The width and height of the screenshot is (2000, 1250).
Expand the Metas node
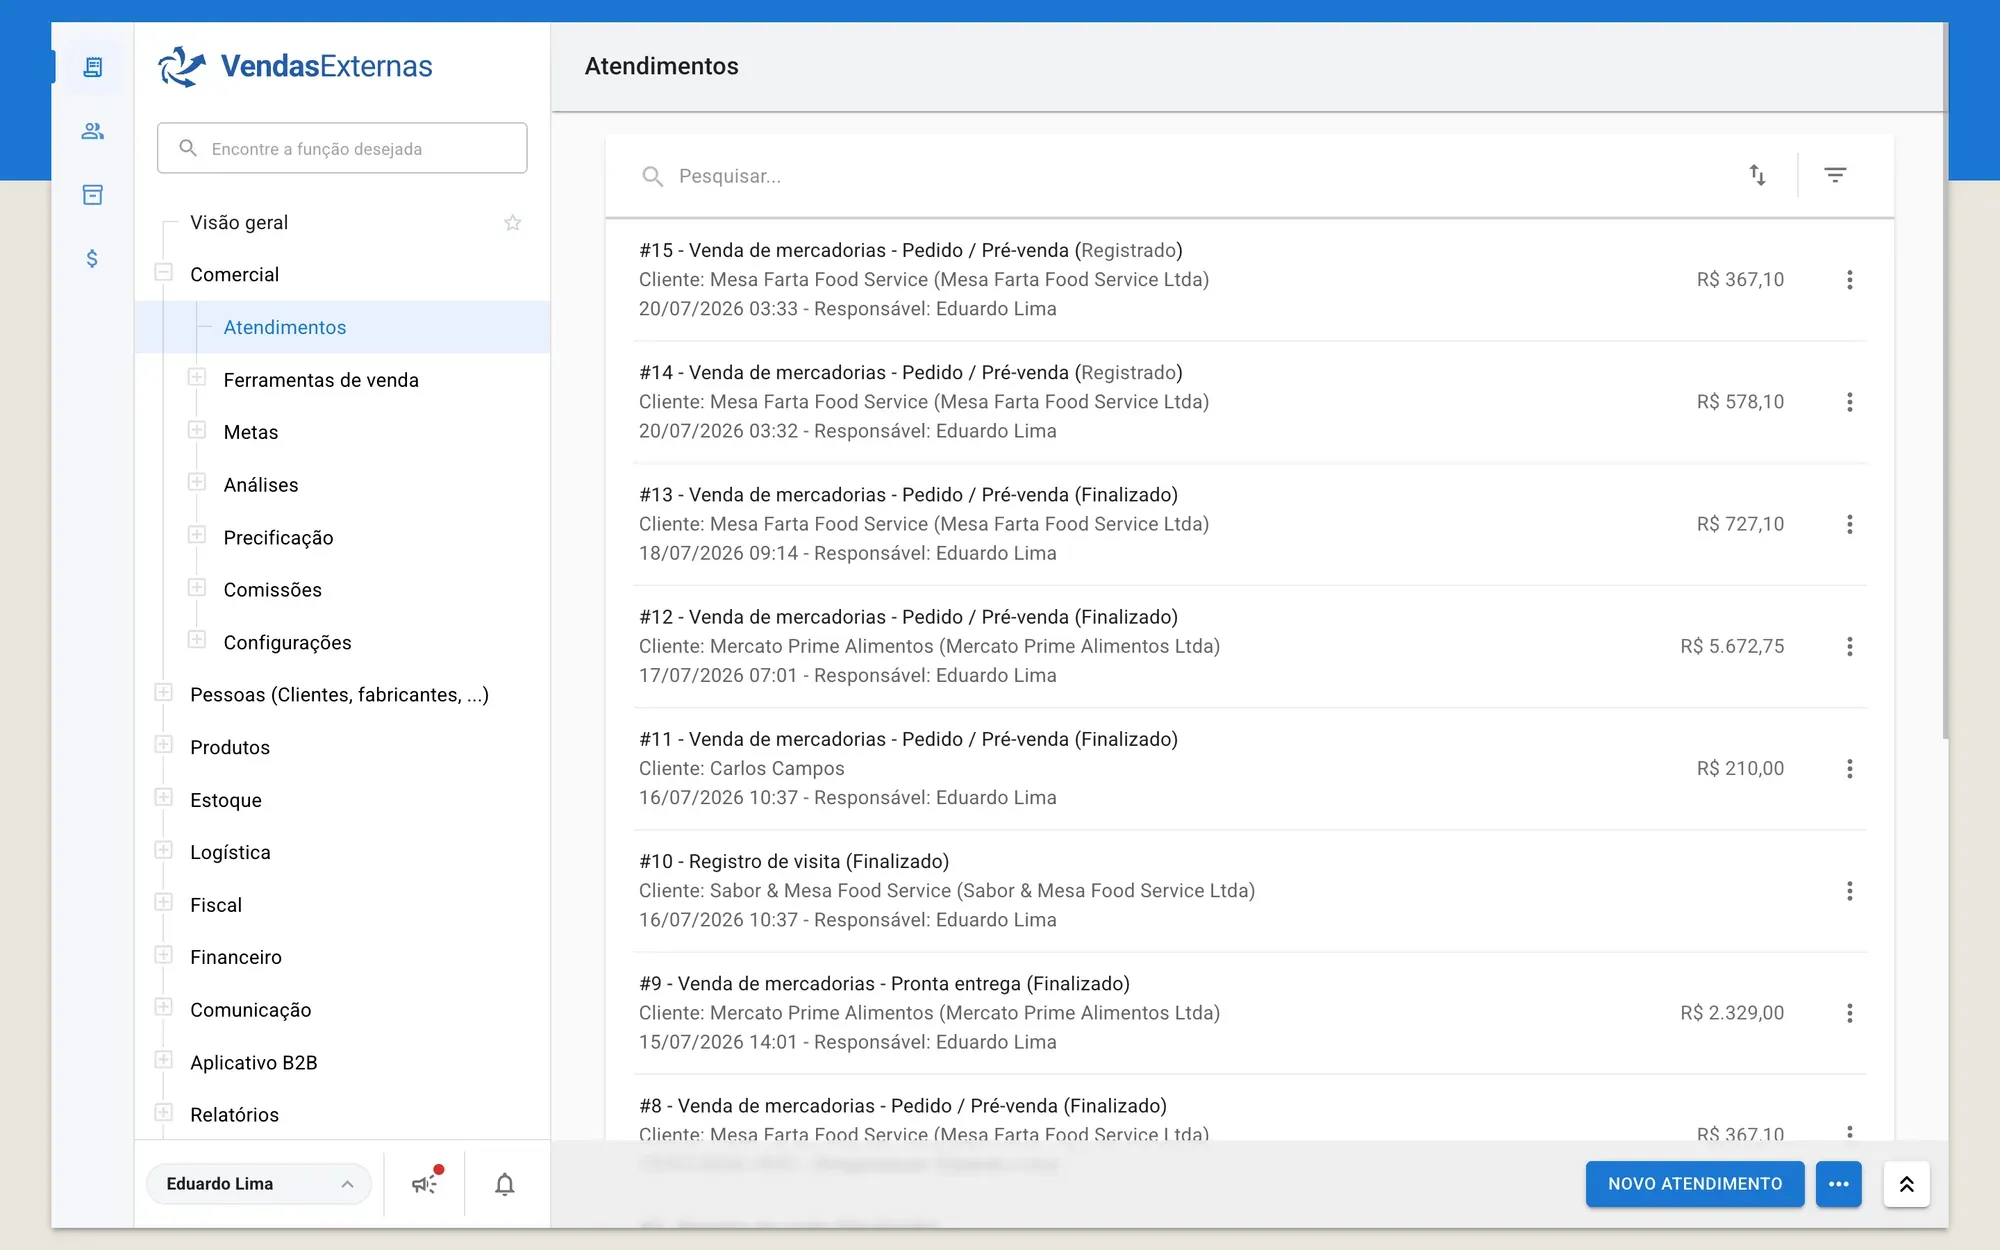click(x=197, y=430)
